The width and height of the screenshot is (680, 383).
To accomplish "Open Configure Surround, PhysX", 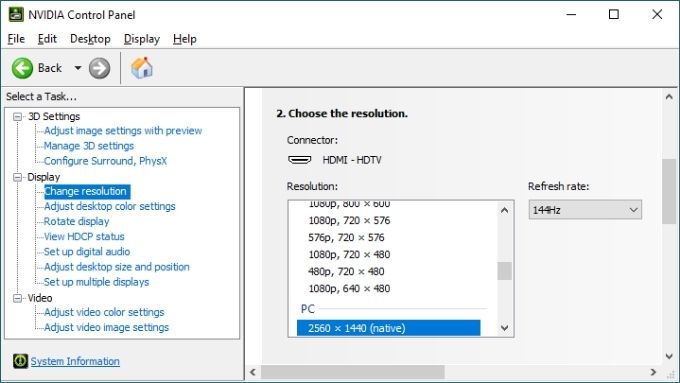I will coord(105,161).
